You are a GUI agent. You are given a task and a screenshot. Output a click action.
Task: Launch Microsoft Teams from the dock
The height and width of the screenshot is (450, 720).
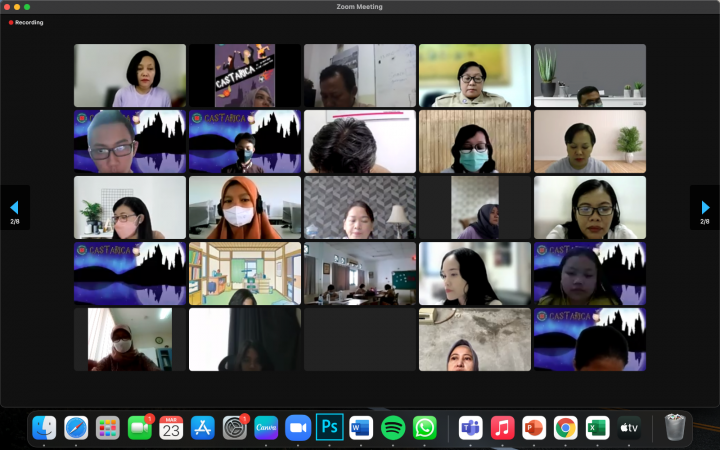[x=470, y=428]
